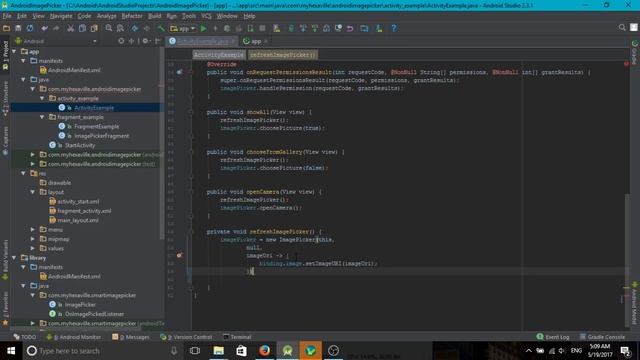The height and width of the screenshot is (360, 640).
Task: Click the Help question mark icon
Action: click(394, 28)
